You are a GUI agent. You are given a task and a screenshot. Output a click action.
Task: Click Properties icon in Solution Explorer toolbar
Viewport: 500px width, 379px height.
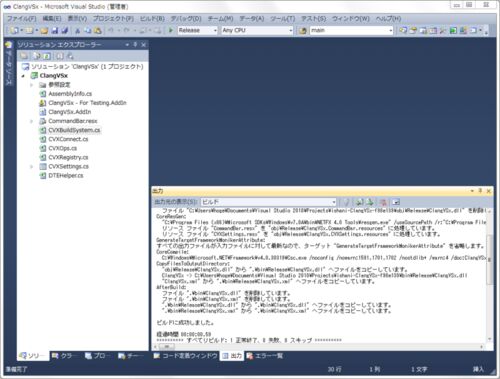click(x=24, y=56)
